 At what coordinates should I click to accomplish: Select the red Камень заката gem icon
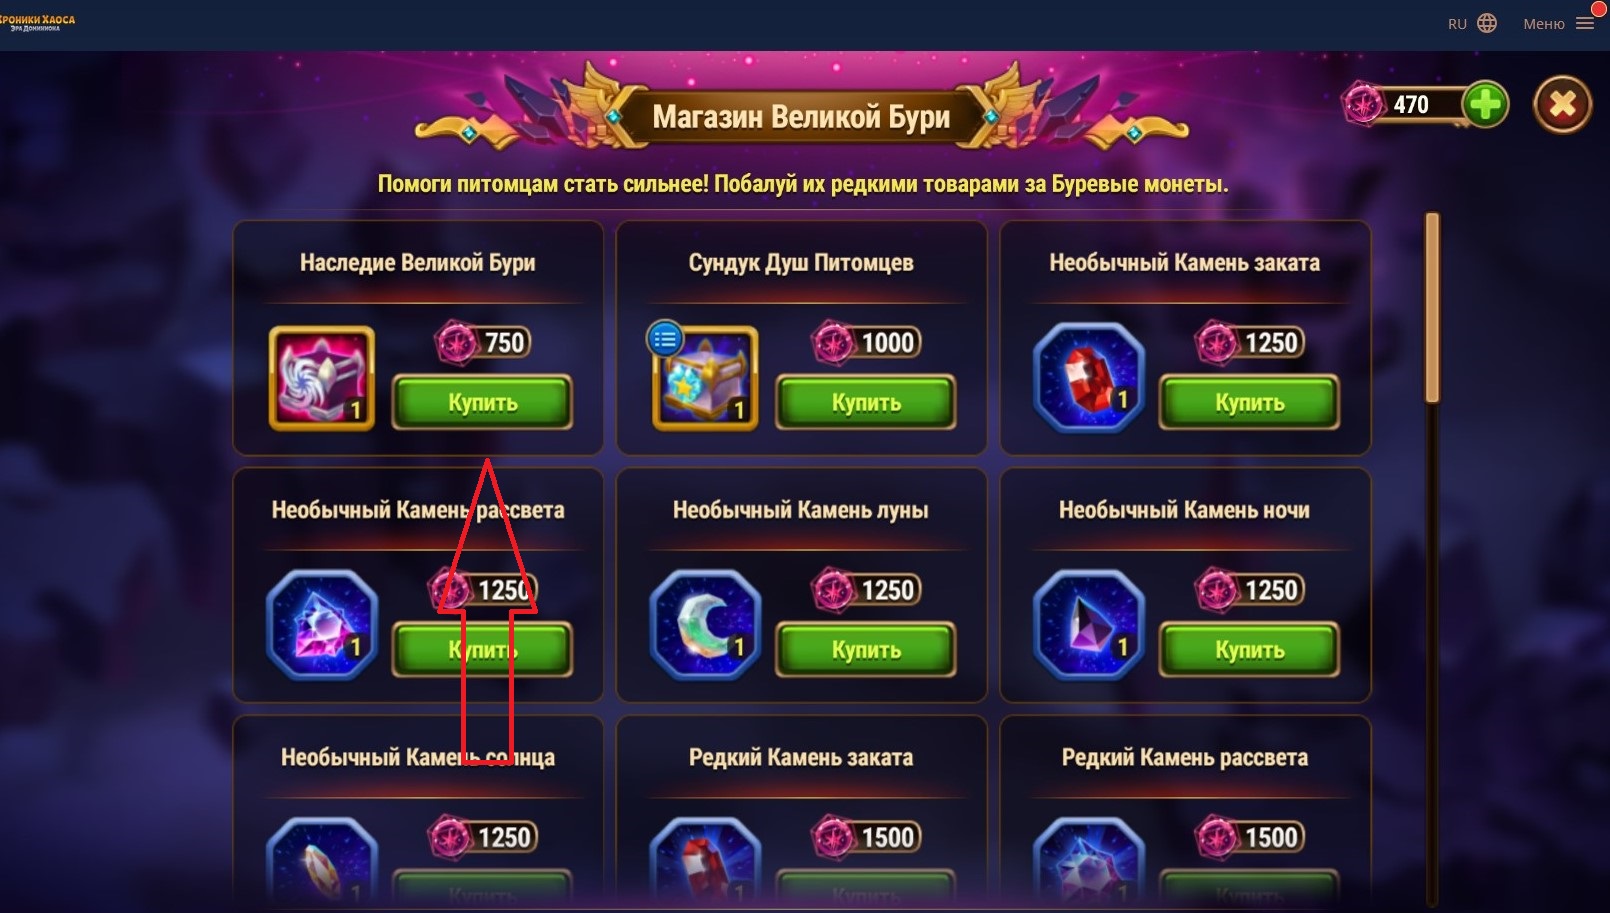pos(1089,378)
